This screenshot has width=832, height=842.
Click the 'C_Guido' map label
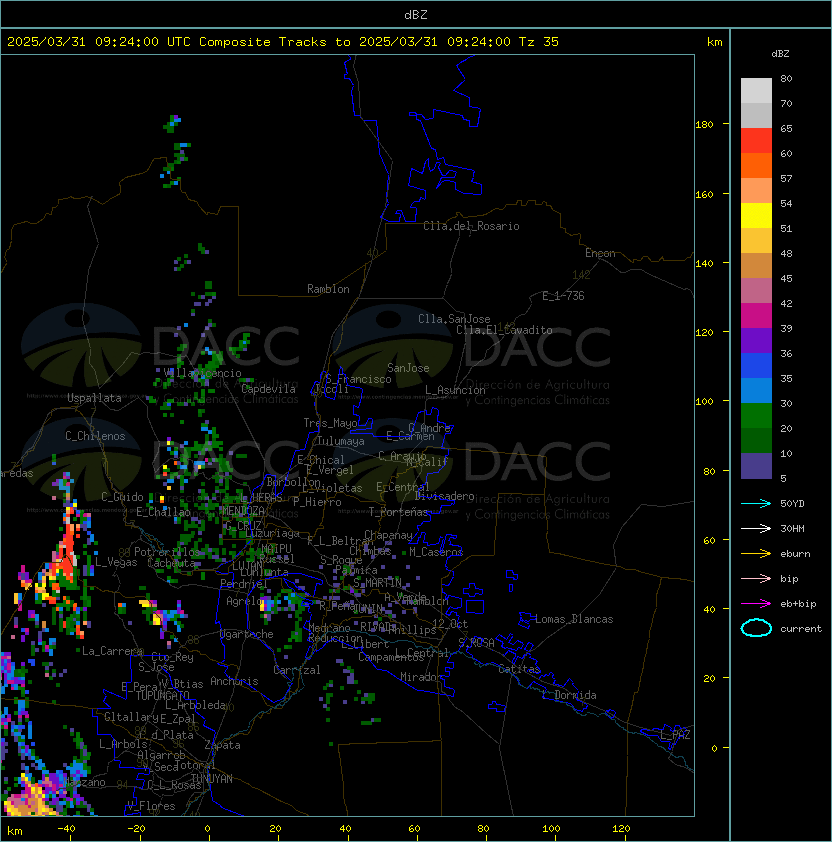(x=122, y=497)
